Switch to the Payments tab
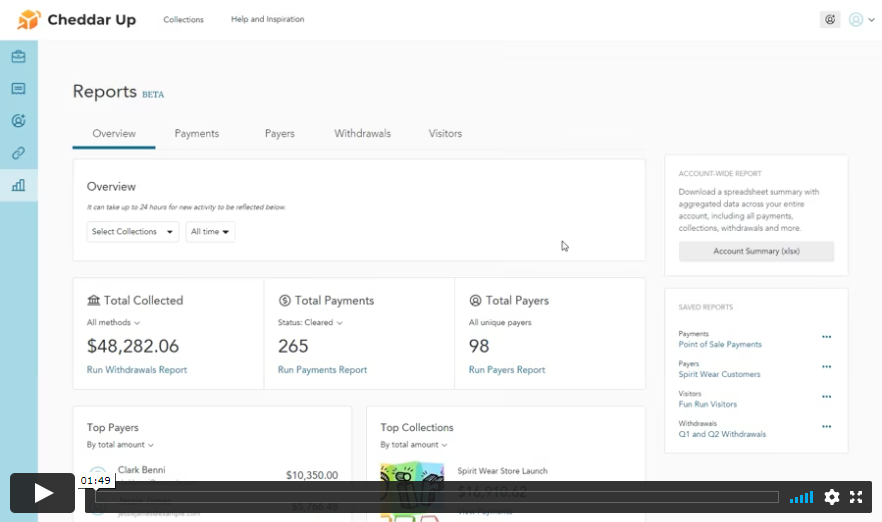 click(196, 134)
